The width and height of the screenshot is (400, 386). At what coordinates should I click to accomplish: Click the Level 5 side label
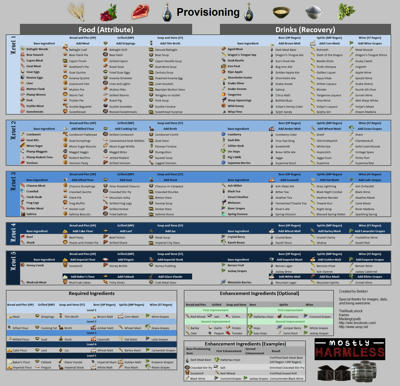tap(13, 262)
